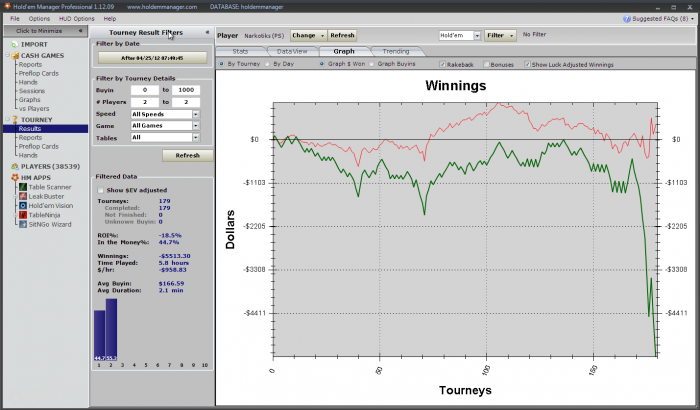This screenshot has width=700, height=410.
Task: Open the Game dropdown
Action: click(196, 126)
